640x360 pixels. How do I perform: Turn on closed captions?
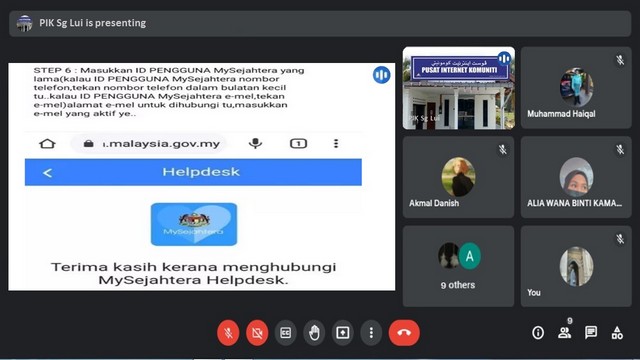click(x=285, y=333)
